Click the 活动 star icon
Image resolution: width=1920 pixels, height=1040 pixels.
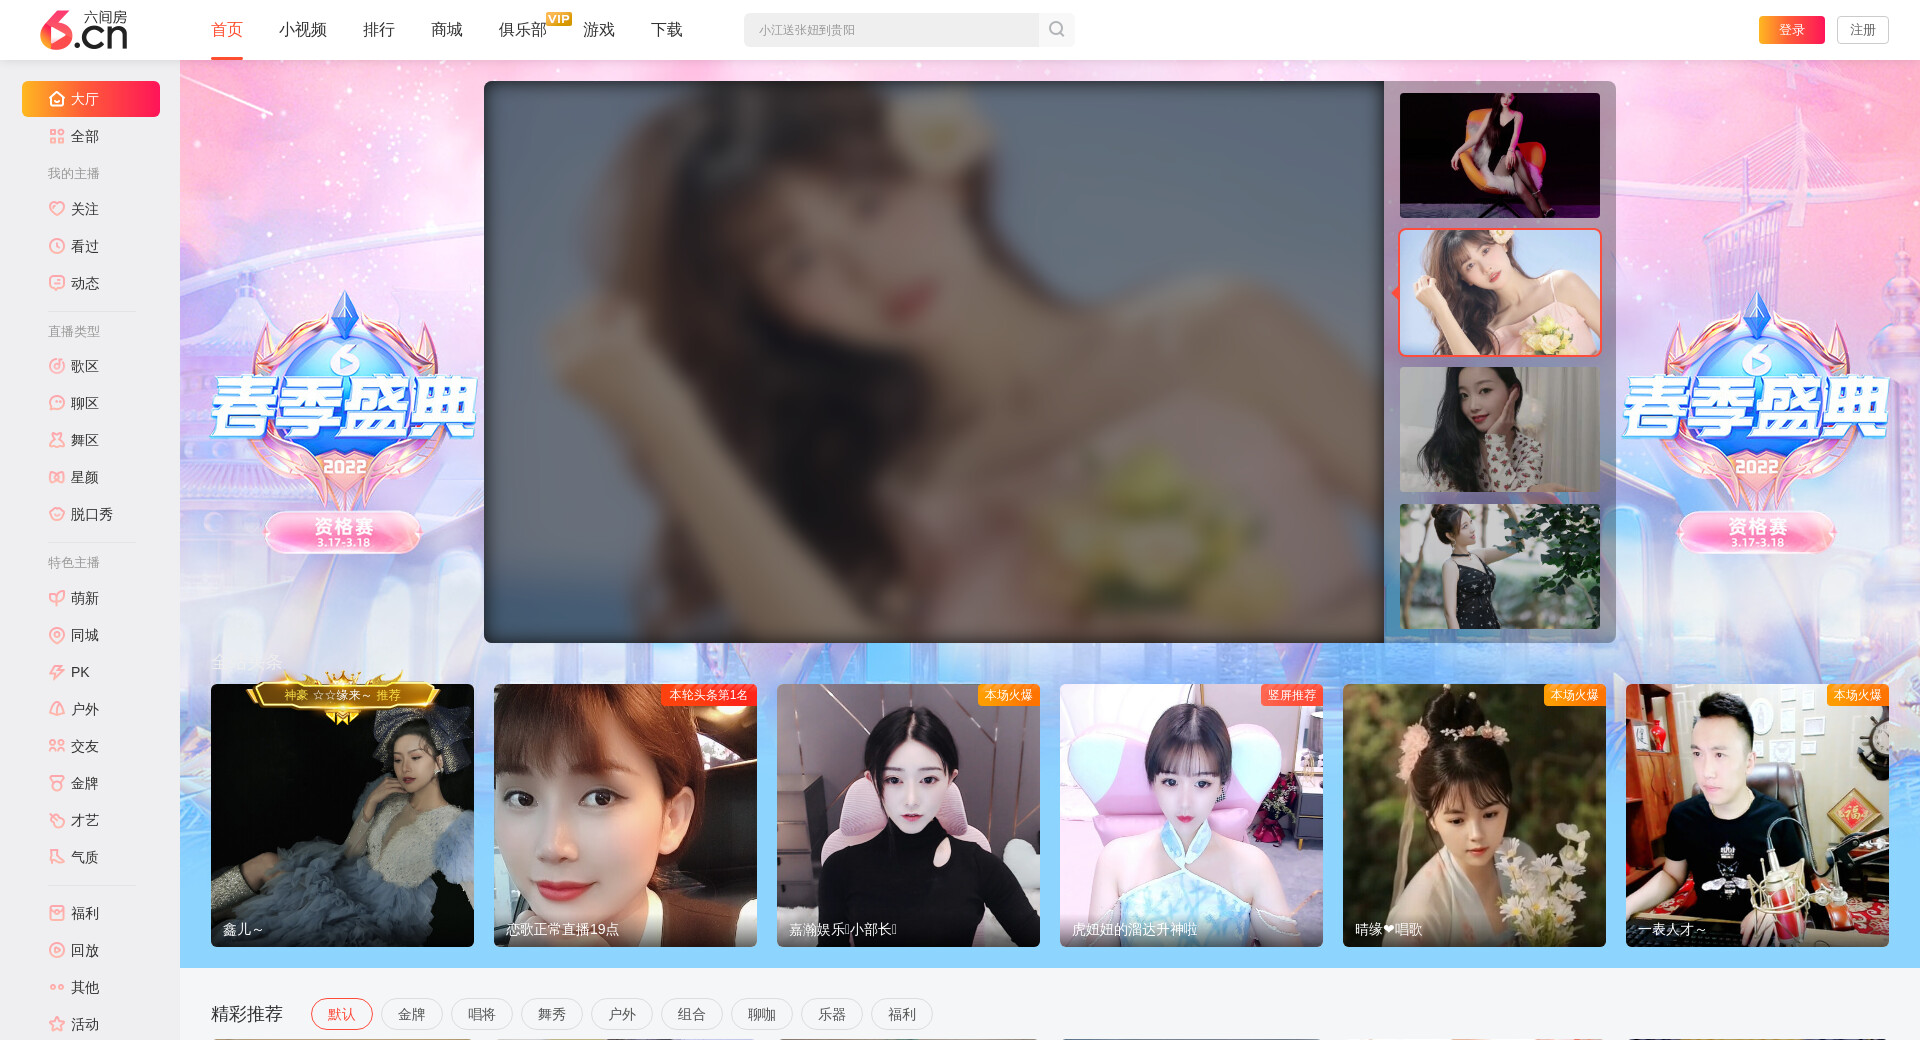pyautogui.click(x=57, y=1024)
